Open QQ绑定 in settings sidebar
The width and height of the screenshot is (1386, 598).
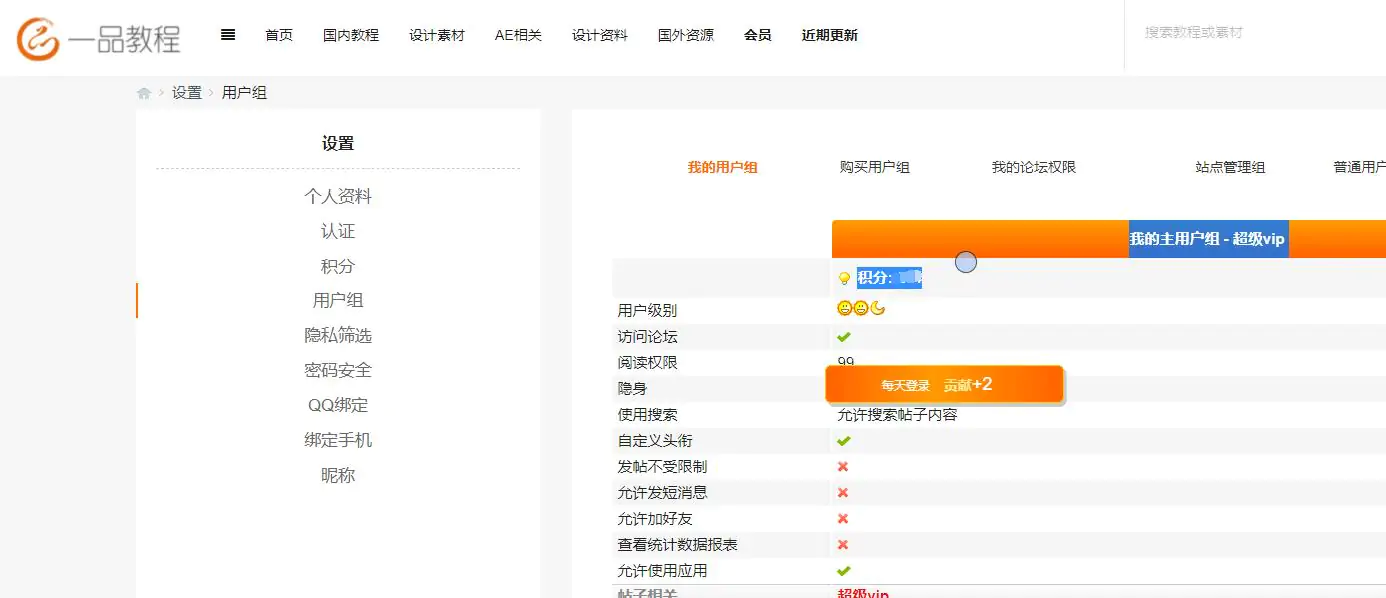338,405
